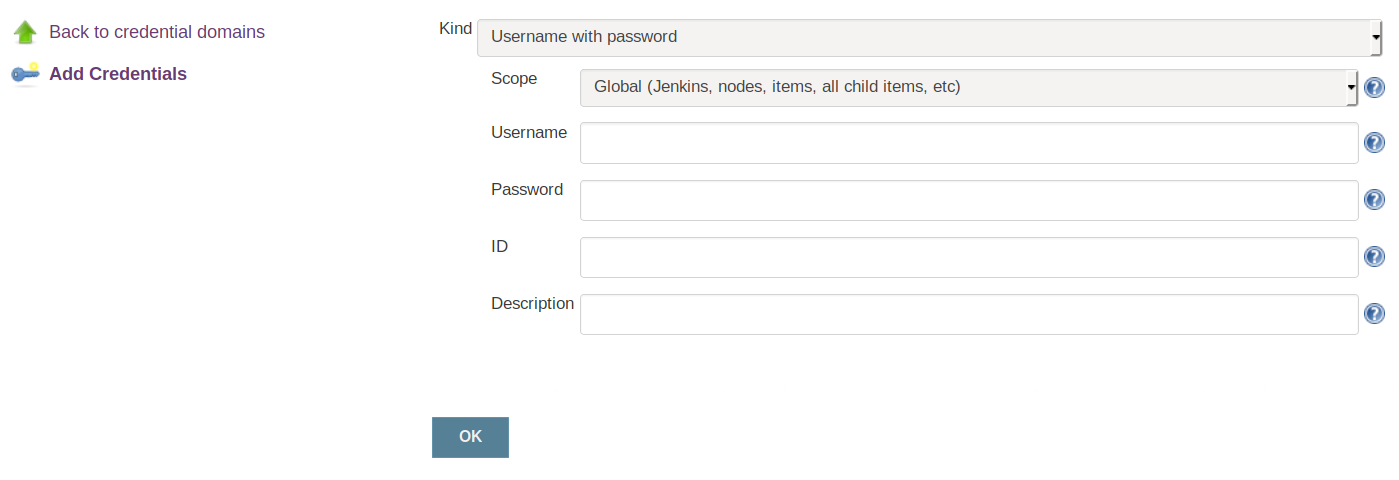Click into the Password input box
This screenshot has width=1399, height=480.
tap(968, 200)
